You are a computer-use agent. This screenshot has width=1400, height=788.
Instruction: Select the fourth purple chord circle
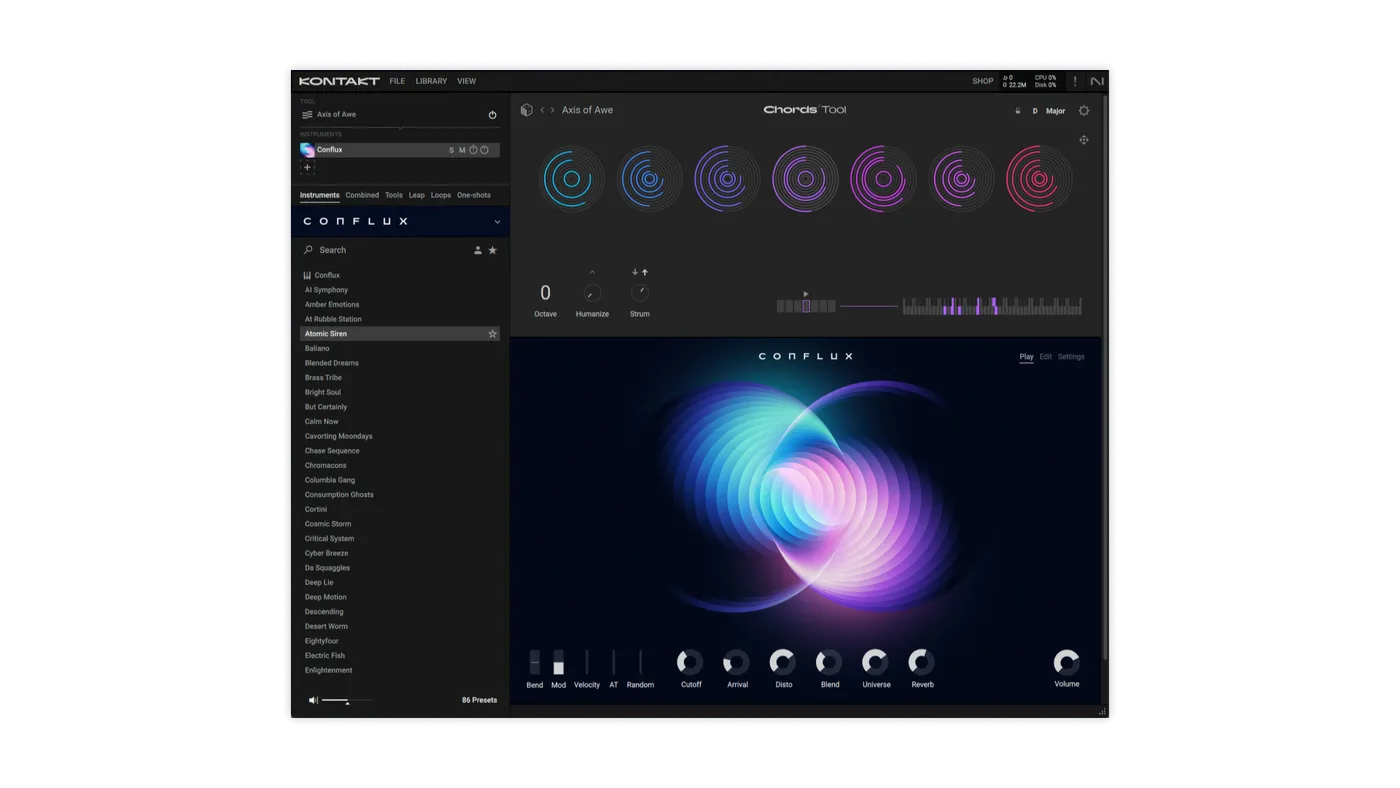tap(805, 179)
